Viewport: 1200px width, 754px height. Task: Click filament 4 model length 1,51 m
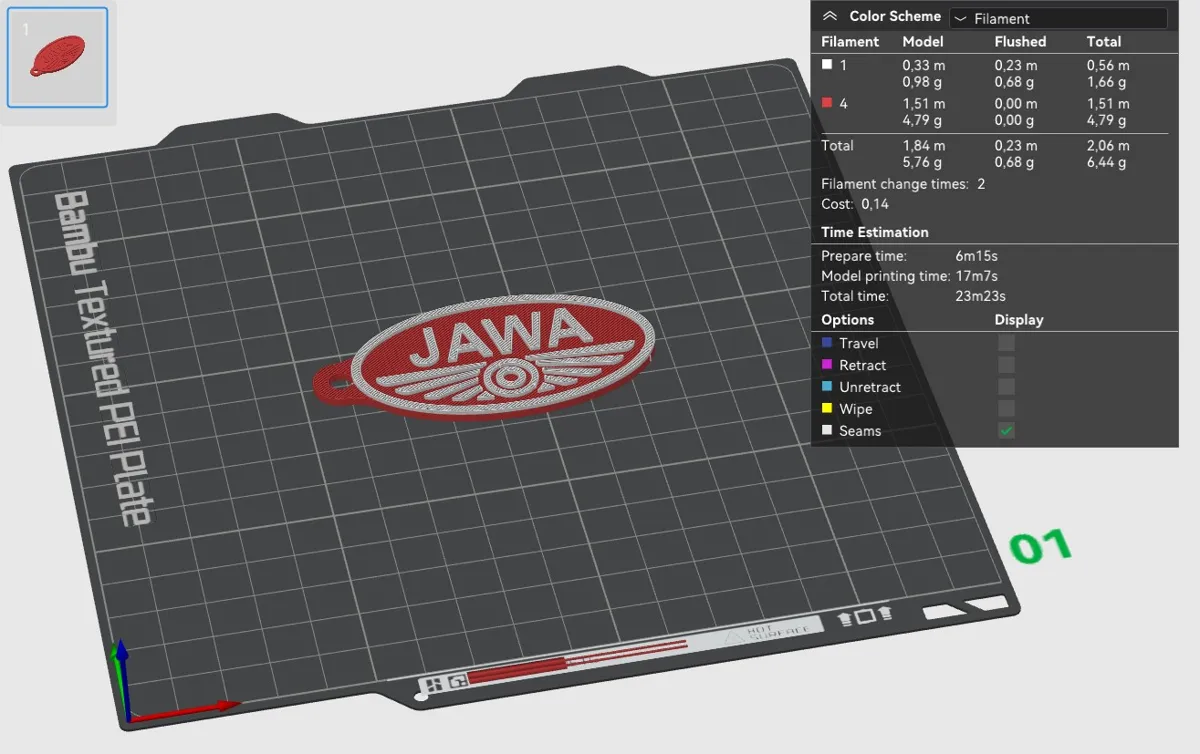[x=924, y=104]
